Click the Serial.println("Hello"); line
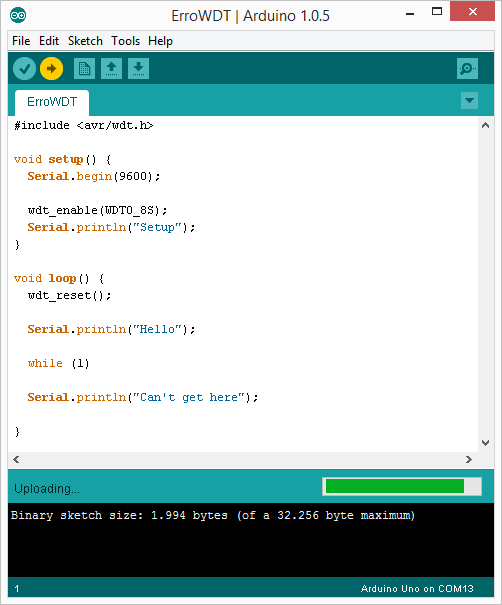The height and width of the screenshot is (605, 502). click(x=111, y=329)
